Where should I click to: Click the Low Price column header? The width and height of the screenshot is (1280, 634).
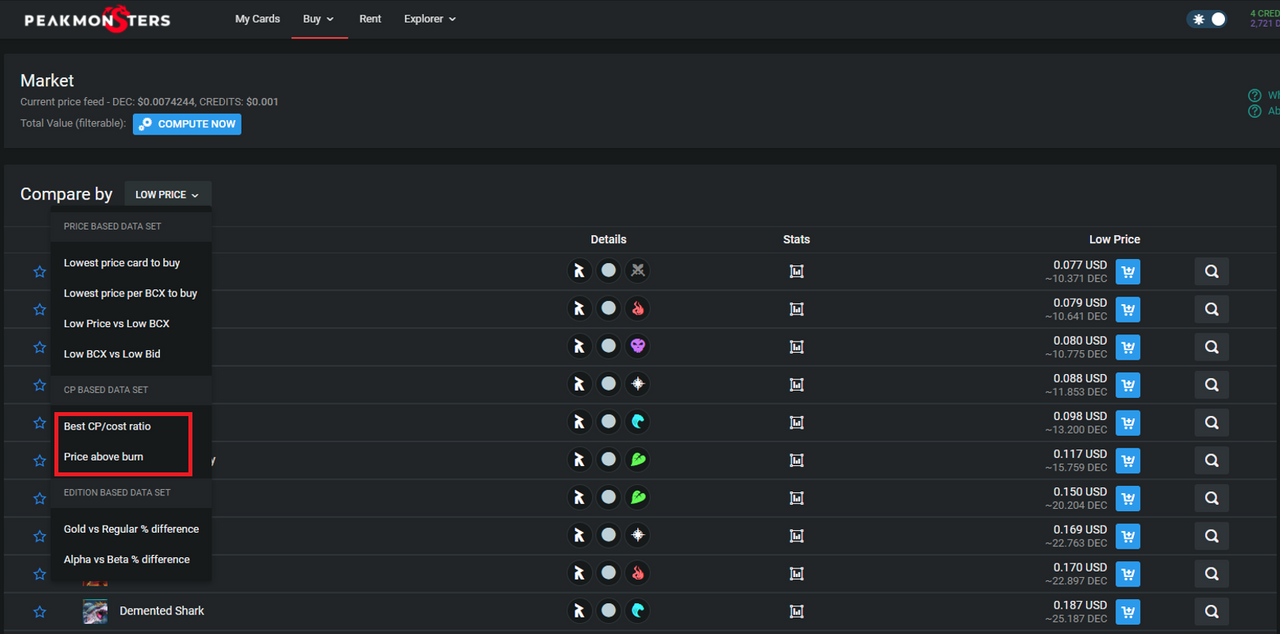pyautogui.click(x=1114, y=240)
